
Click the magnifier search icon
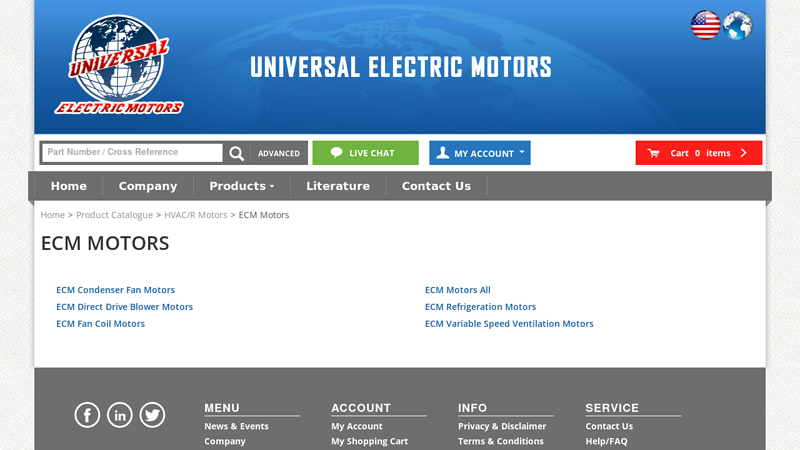click(x=236, y=153)
